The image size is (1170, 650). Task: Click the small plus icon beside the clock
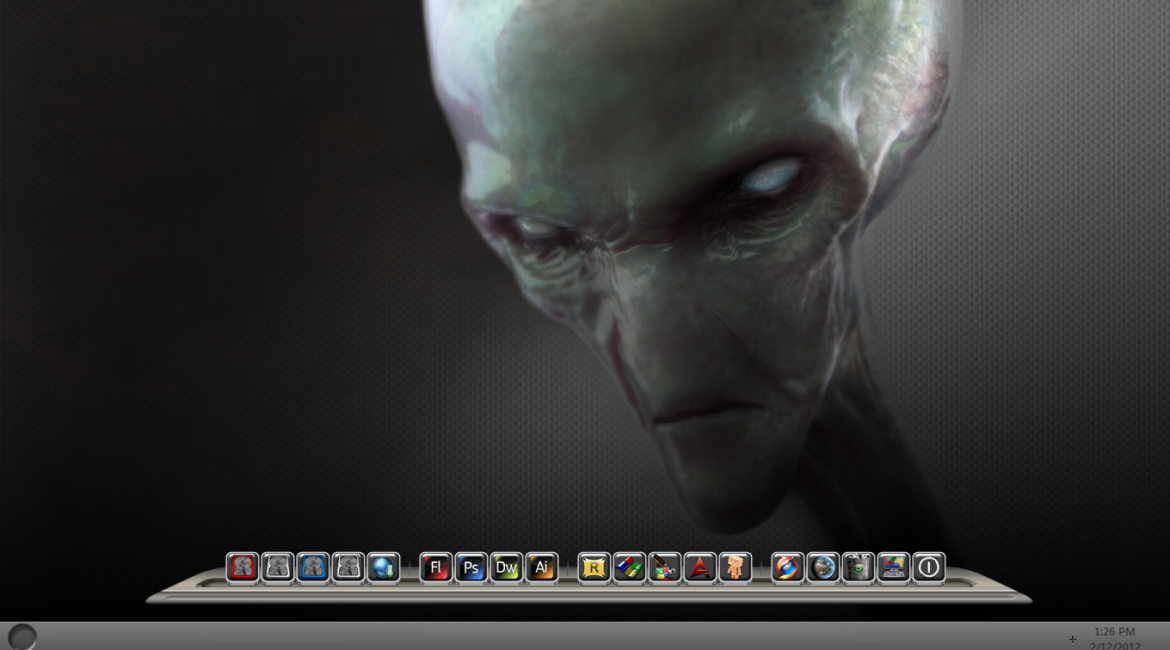1072,639
